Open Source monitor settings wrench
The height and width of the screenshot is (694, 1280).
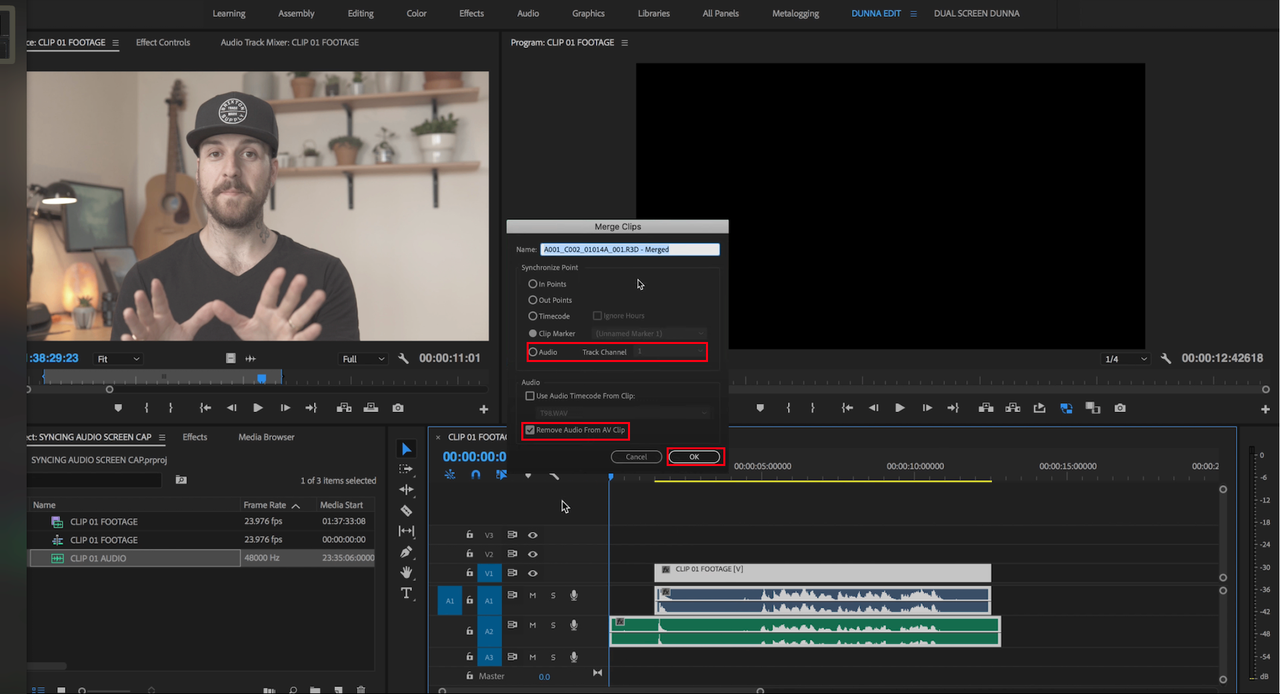[403, 359]
